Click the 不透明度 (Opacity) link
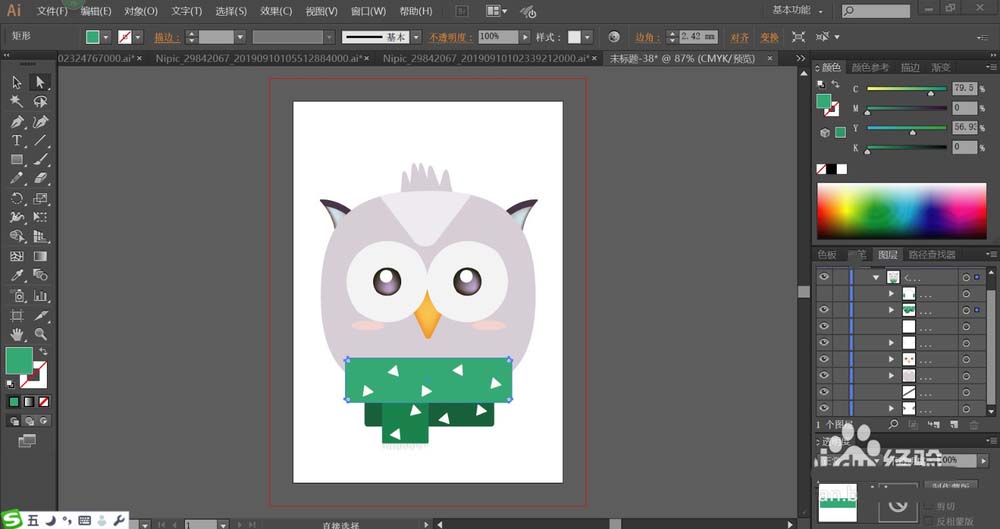The height and width of the screenshot is (529, 1000). (450, 38)
